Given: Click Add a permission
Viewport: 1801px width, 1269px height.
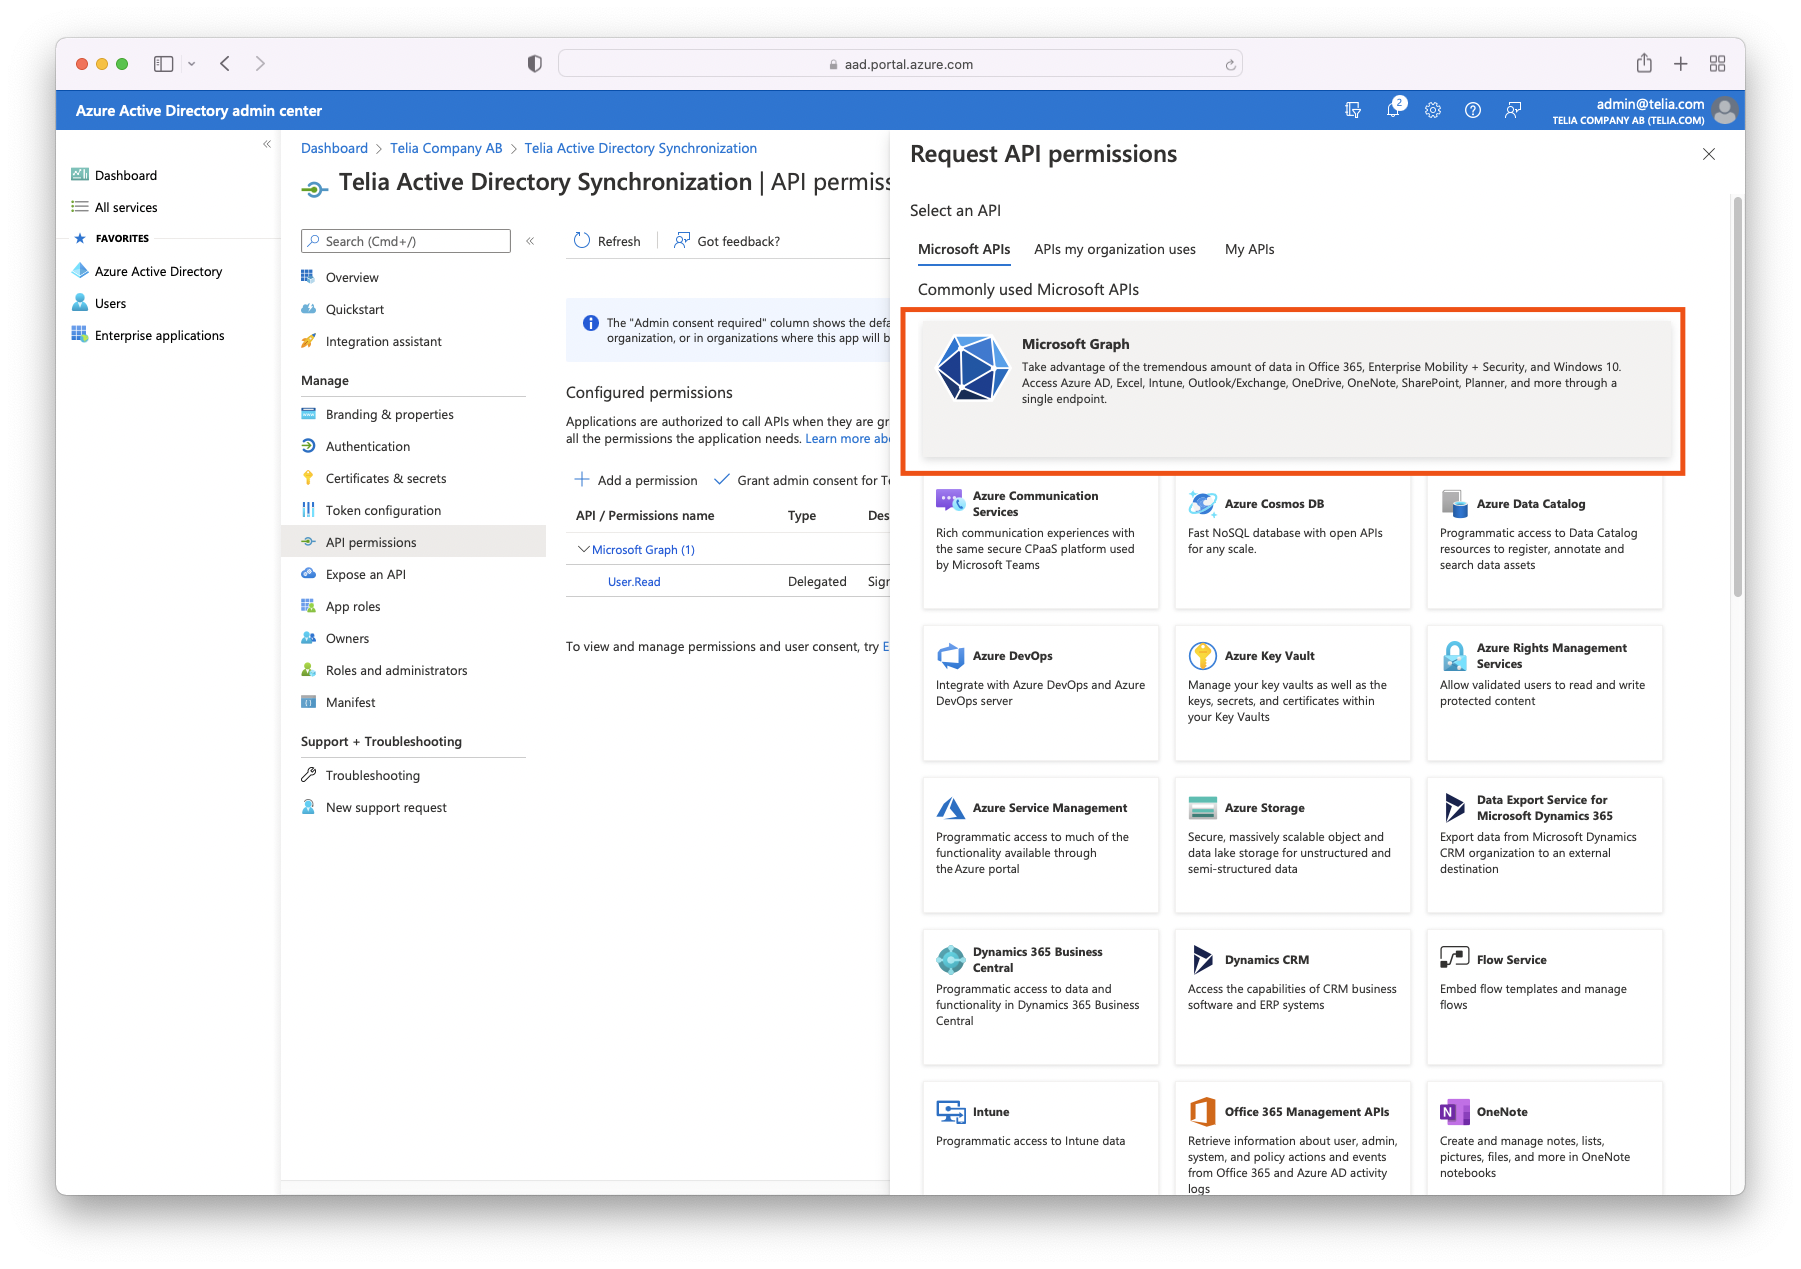Looking at the screenshot, I should click(x=636, y=480).
